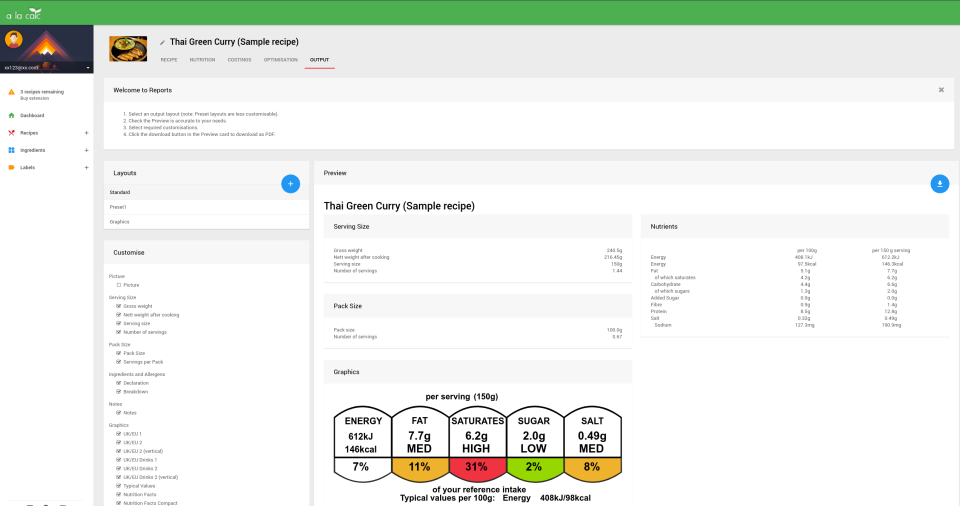Close the Welcome to Reports card
Screen dimensions: 960x506
[x=941, y=90]
